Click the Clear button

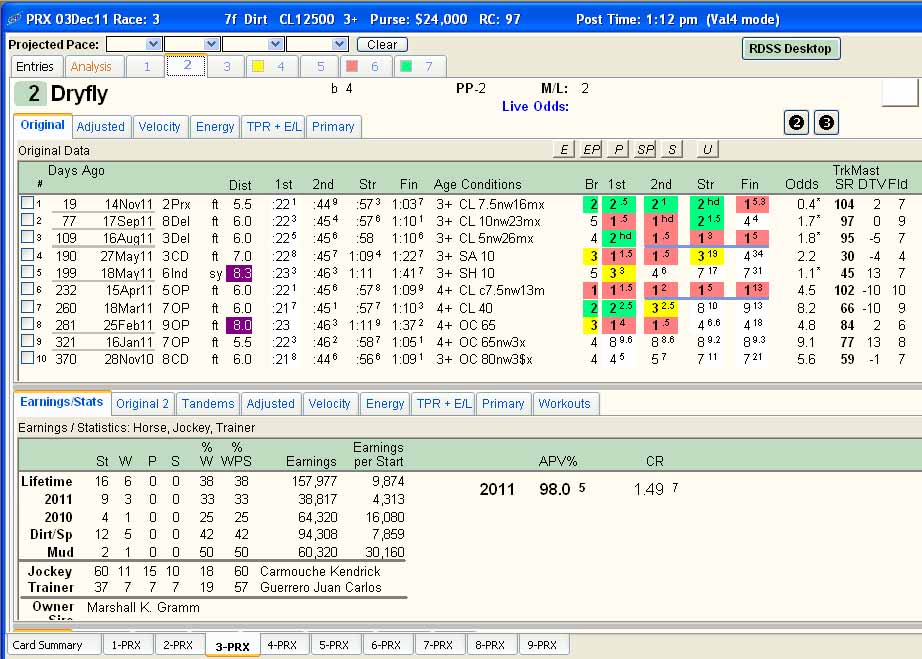point(382,45)
